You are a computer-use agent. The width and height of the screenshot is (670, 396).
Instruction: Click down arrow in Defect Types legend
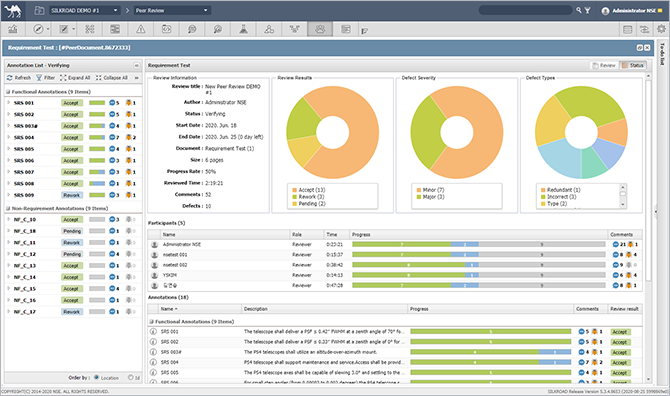[x=623, y=205]
